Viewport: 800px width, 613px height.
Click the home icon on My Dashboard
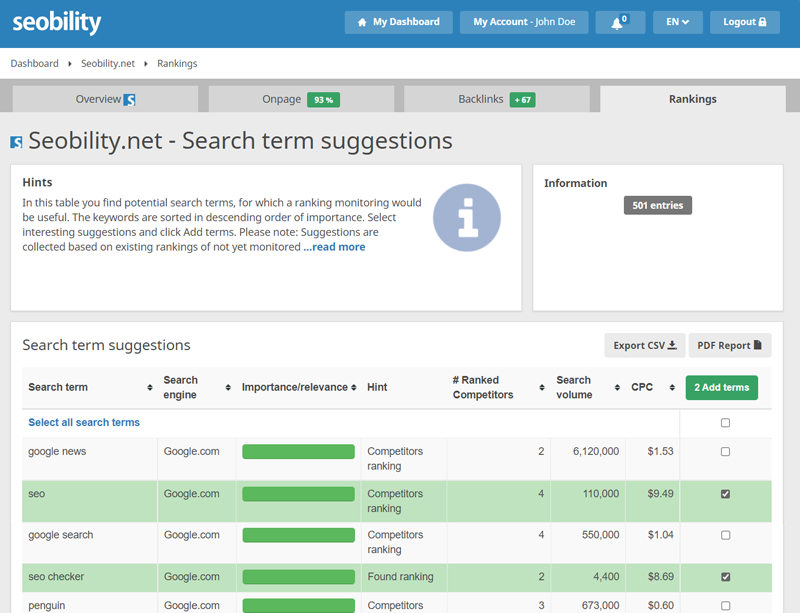[x=360, y=21]
